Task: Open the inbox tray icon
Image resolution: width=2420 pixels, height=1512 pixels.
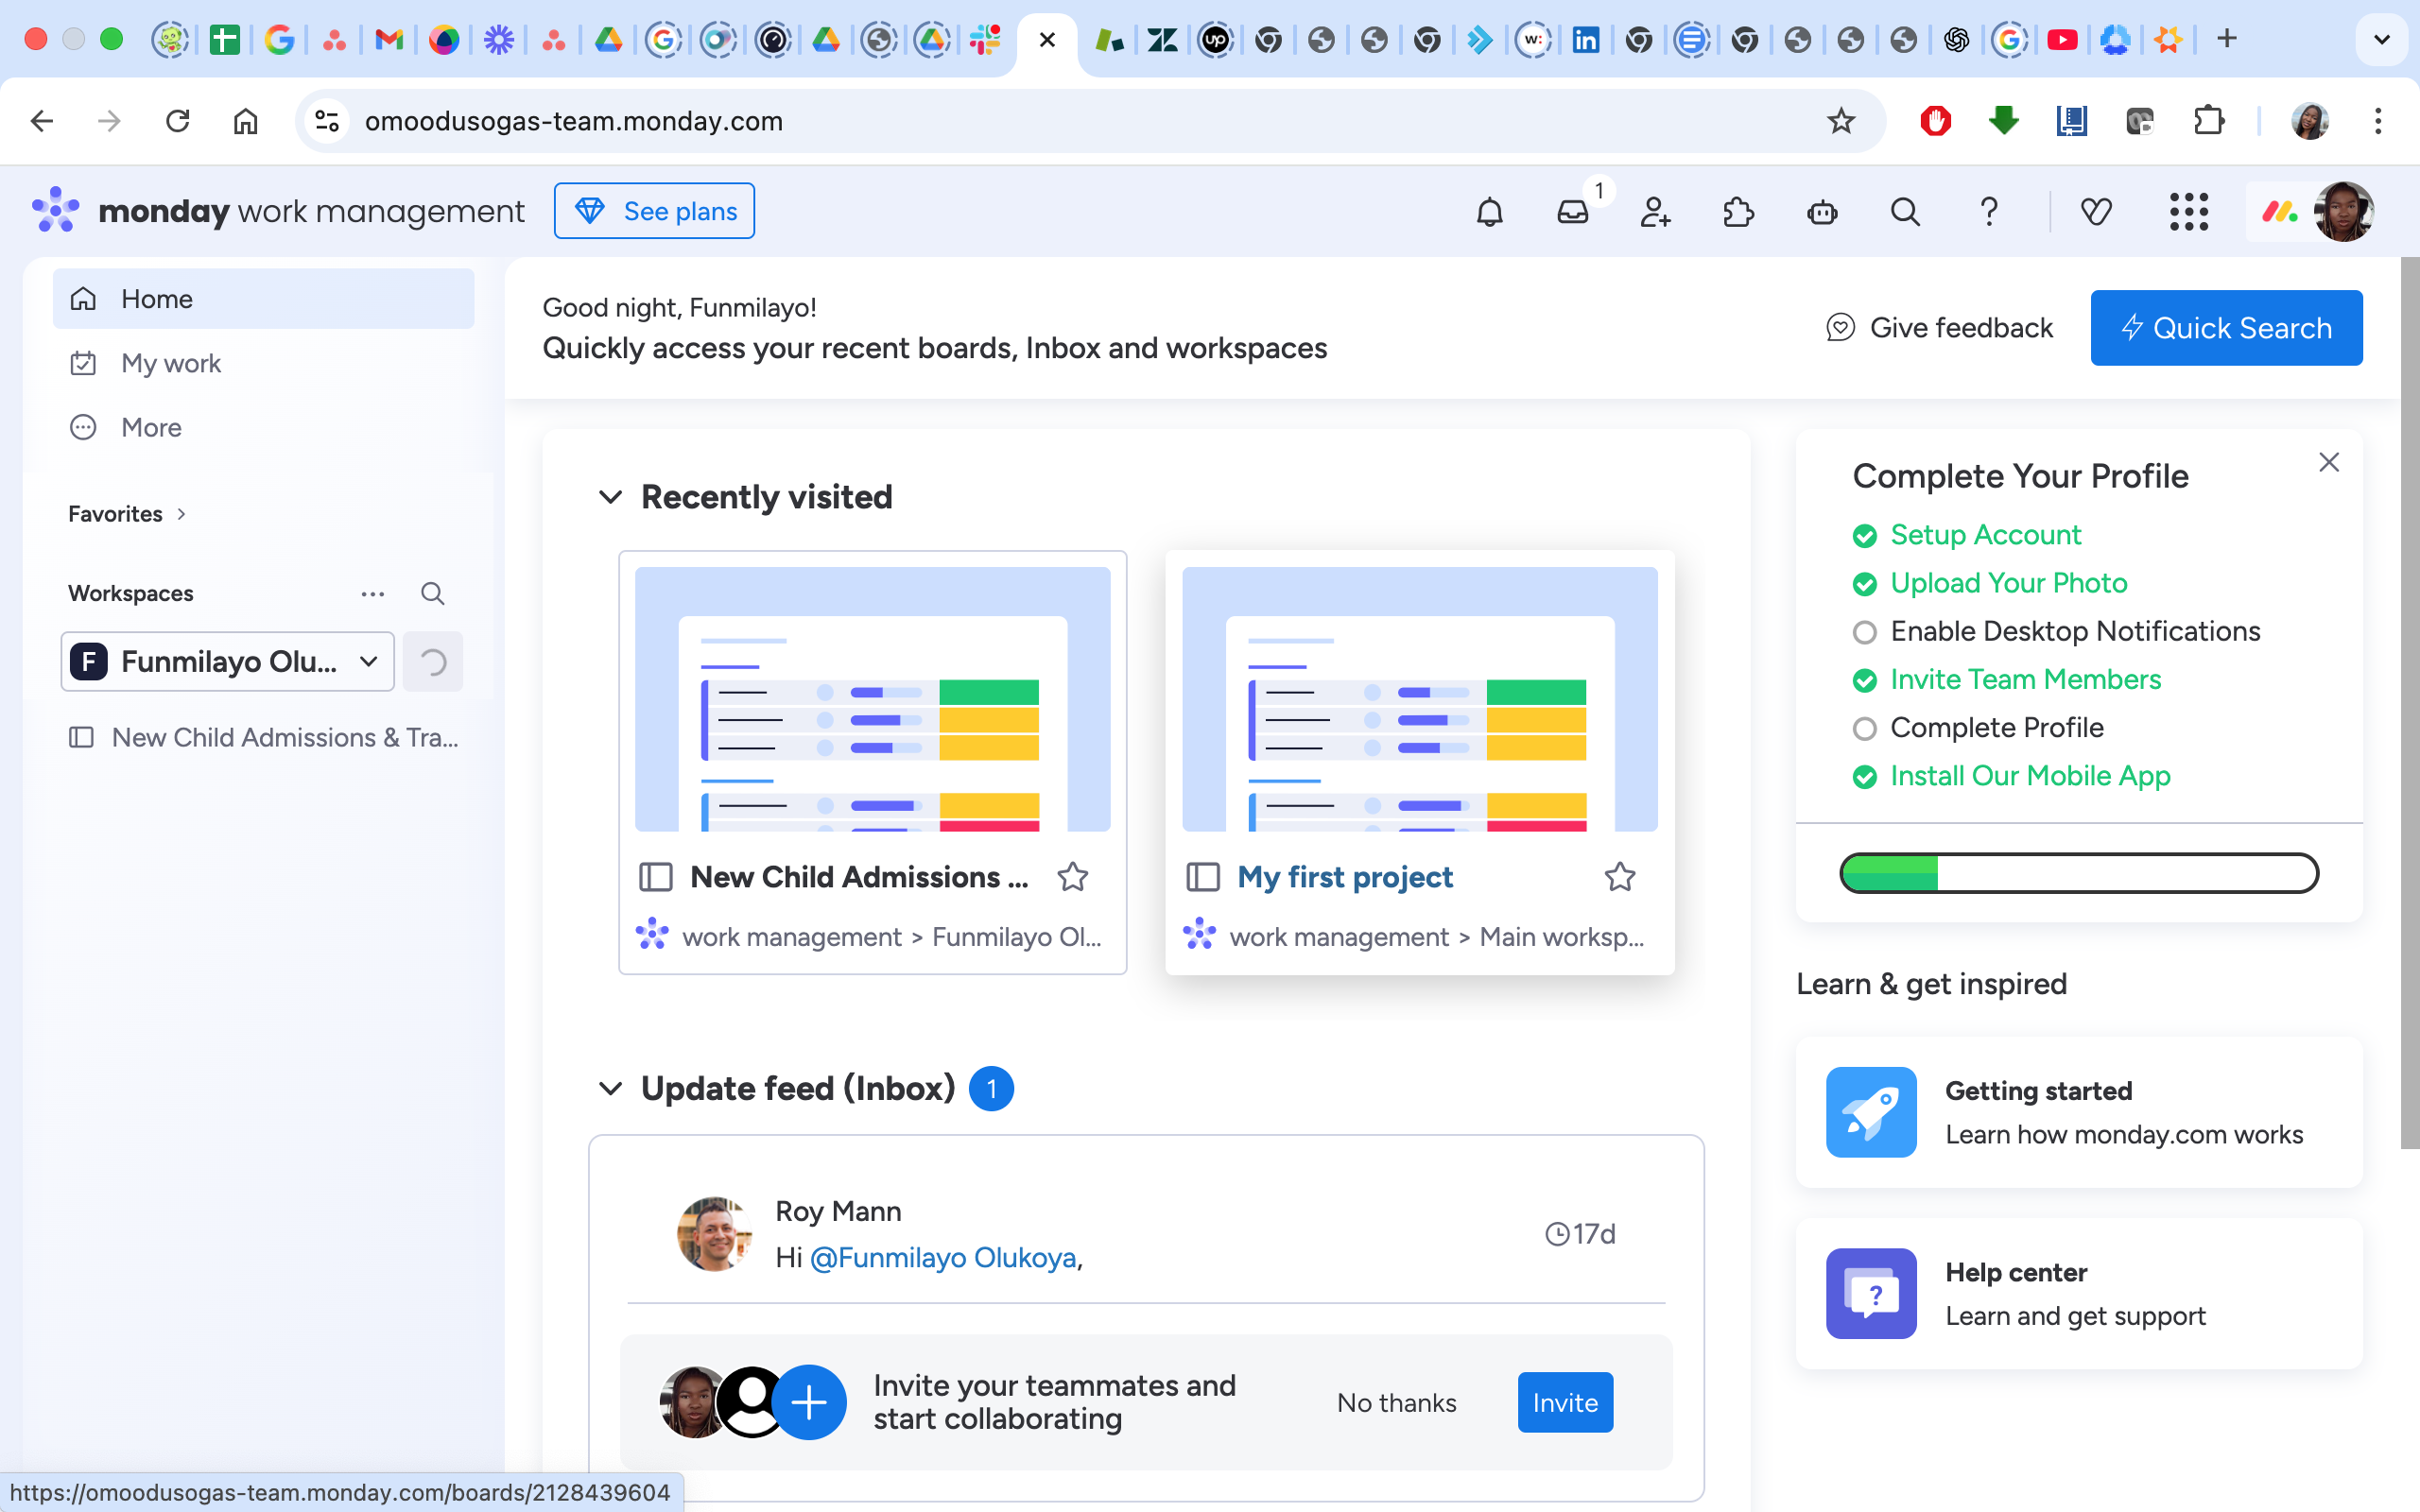Action: [1573, 212]
